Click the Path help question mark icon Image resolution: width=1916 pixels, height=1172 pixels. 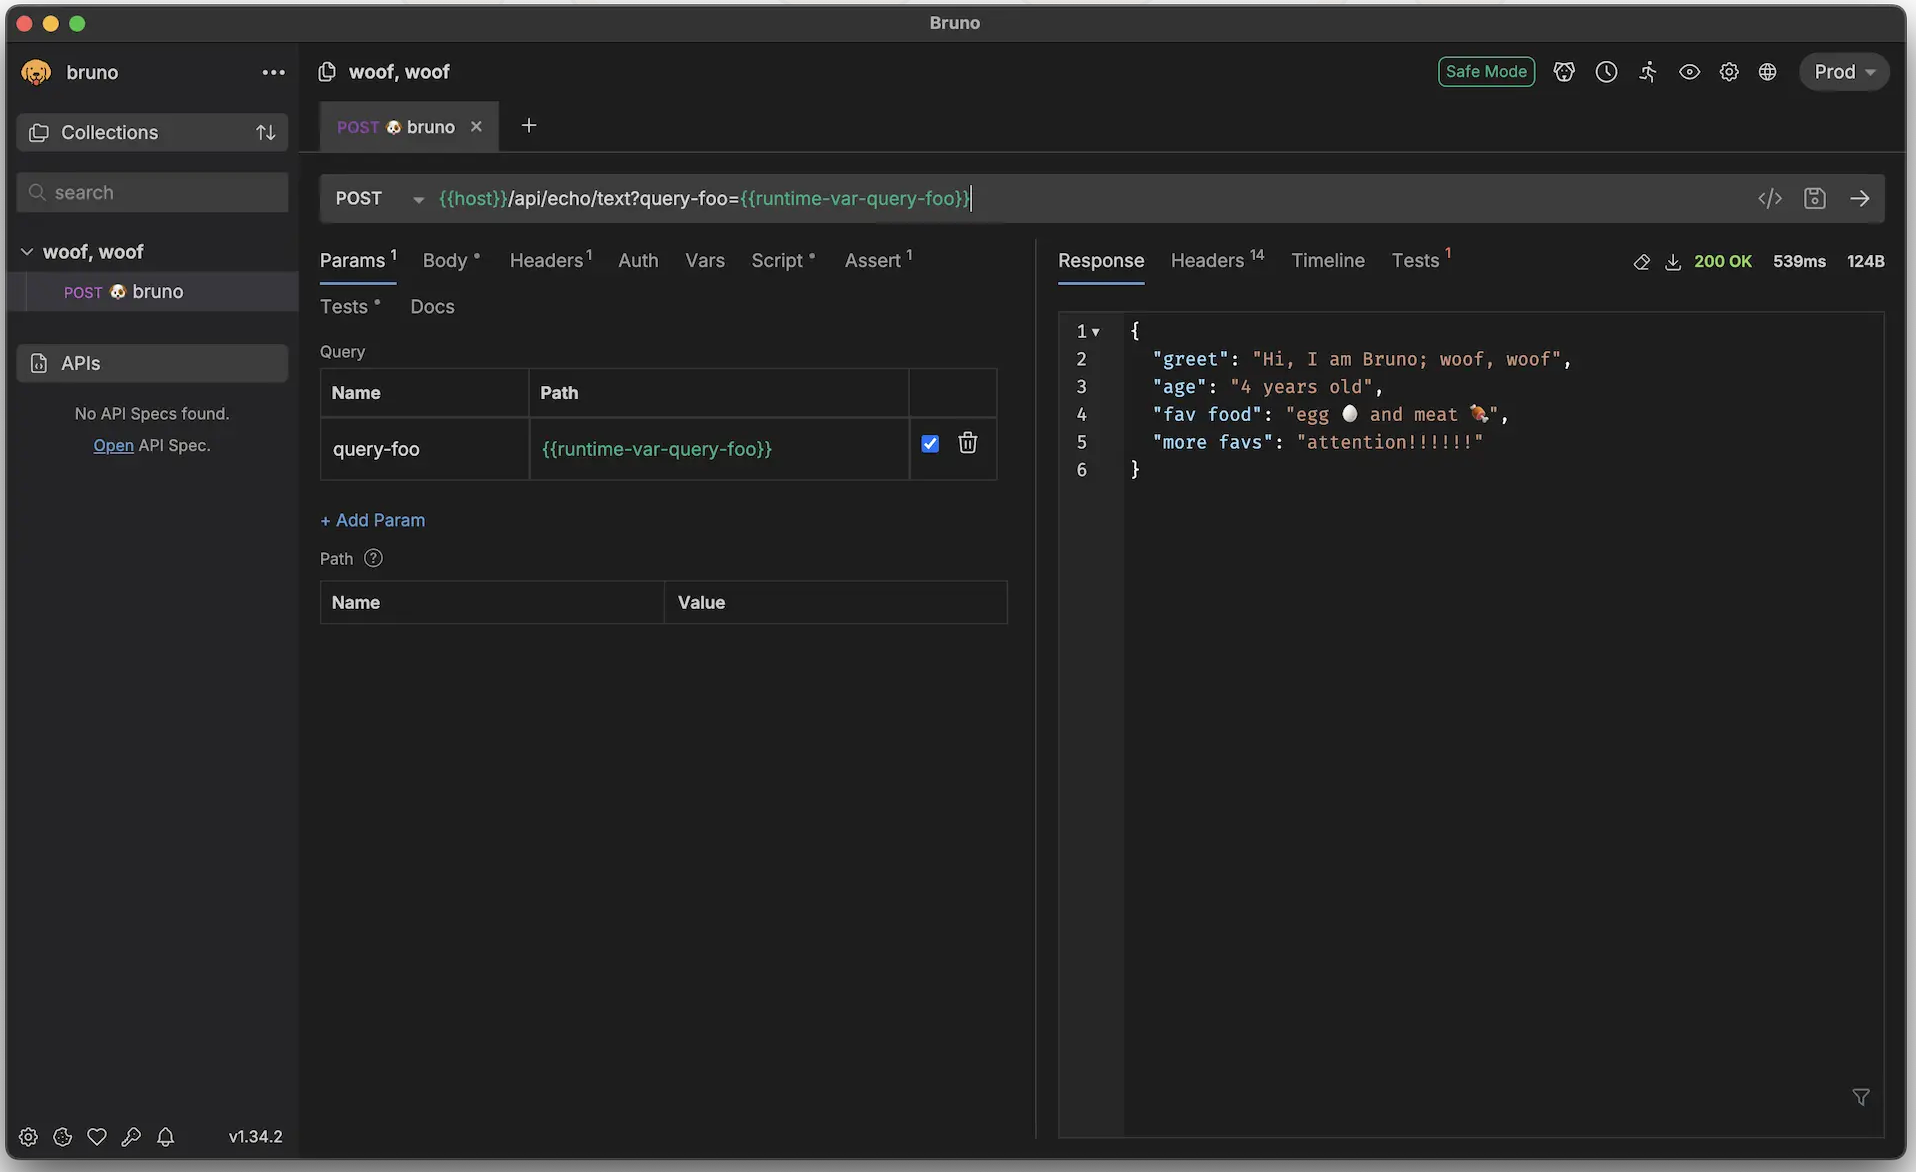373,558
